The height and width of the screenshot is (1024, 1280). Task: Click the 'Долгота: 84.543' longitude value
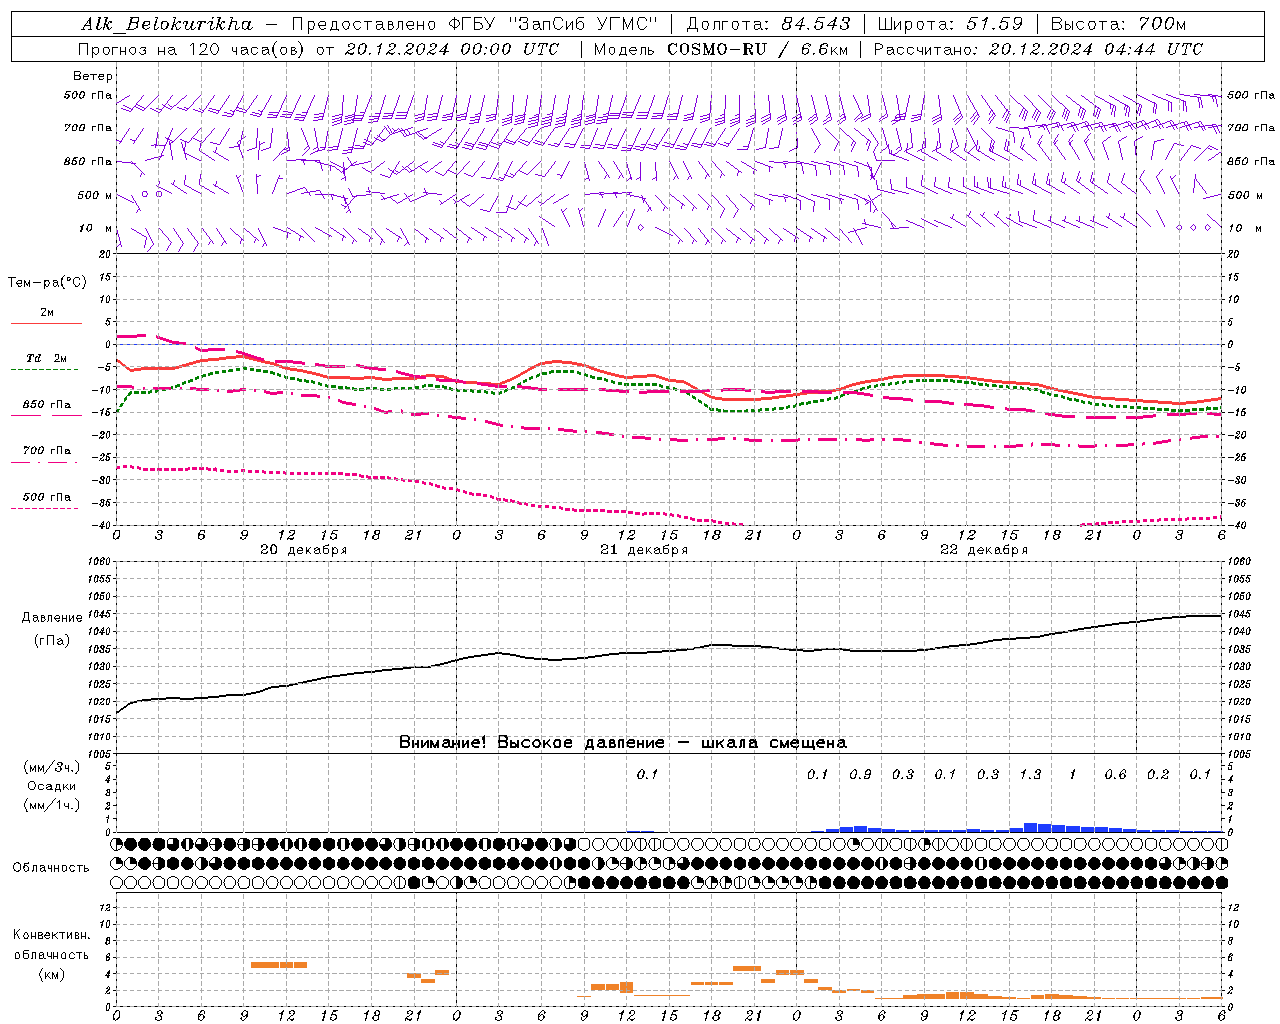pyautogui.click(x=769, y=23)
